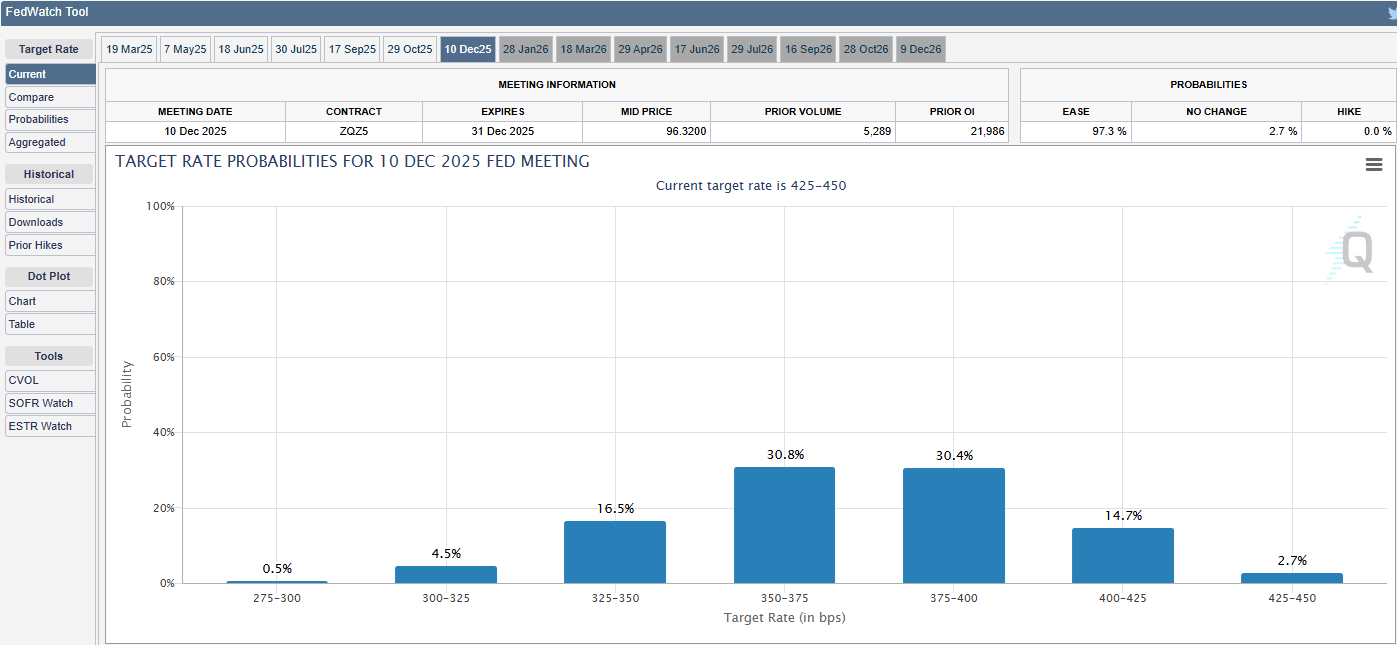The image size is (1397, 645).
Task: Open the Compare view
Action: coord(50,96)
